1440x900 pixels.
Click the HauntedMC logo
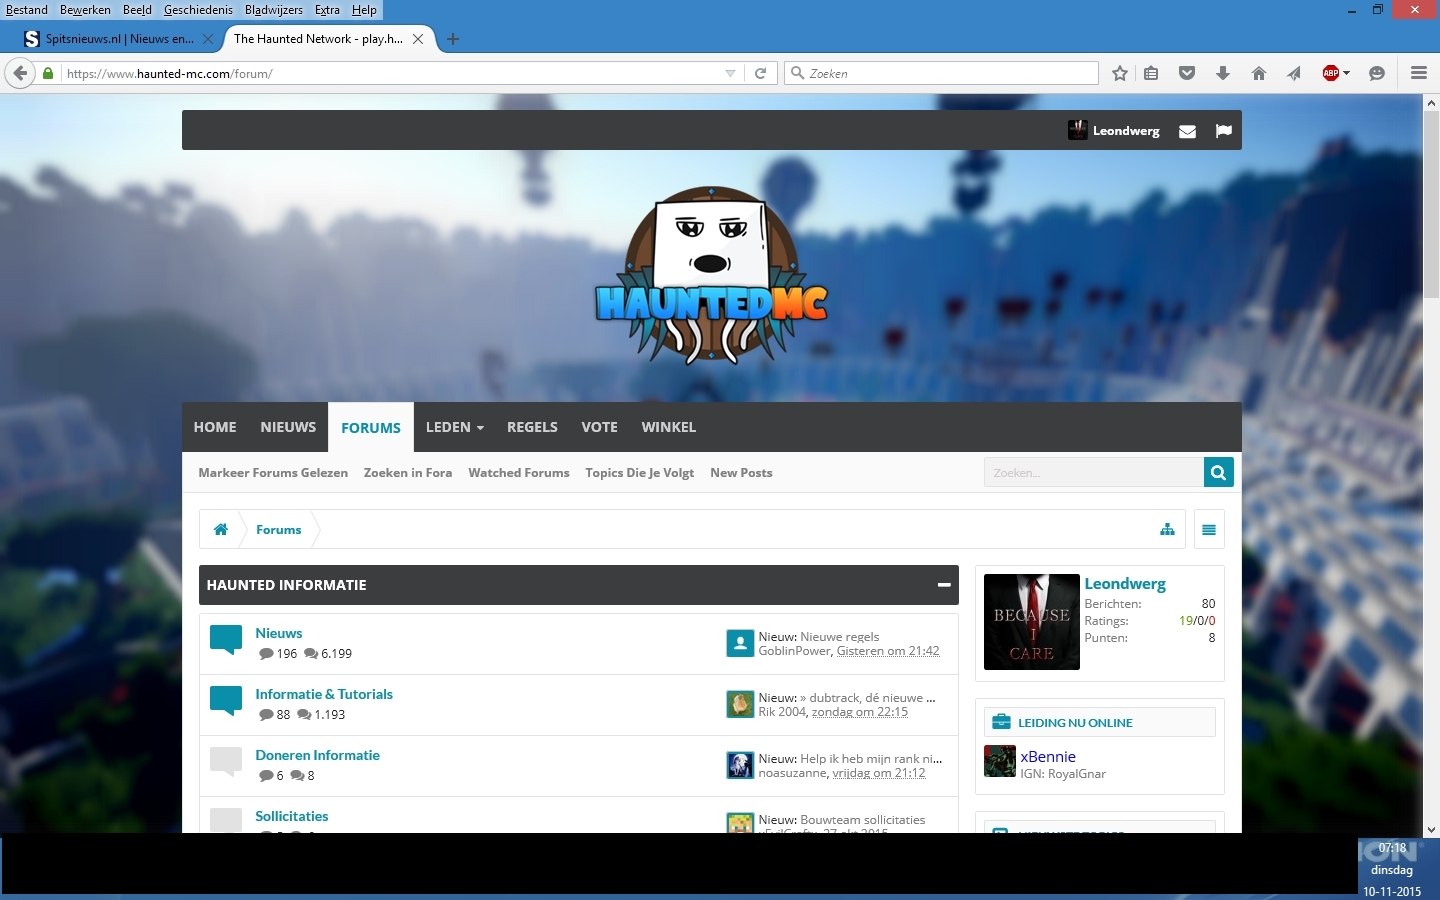[x=711, y=275]
